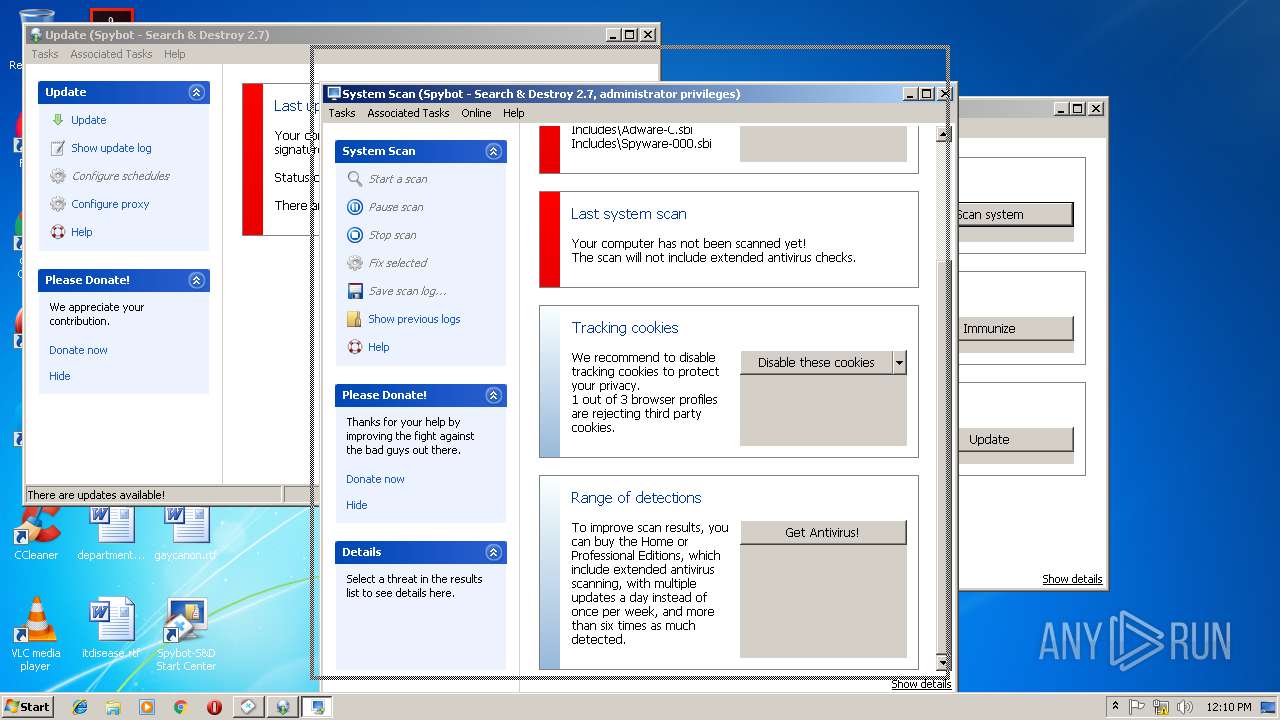This screenshot has height=720, width=1280.
Task: Open CCleaner desktop shortcut
Action: pos(36,533)
